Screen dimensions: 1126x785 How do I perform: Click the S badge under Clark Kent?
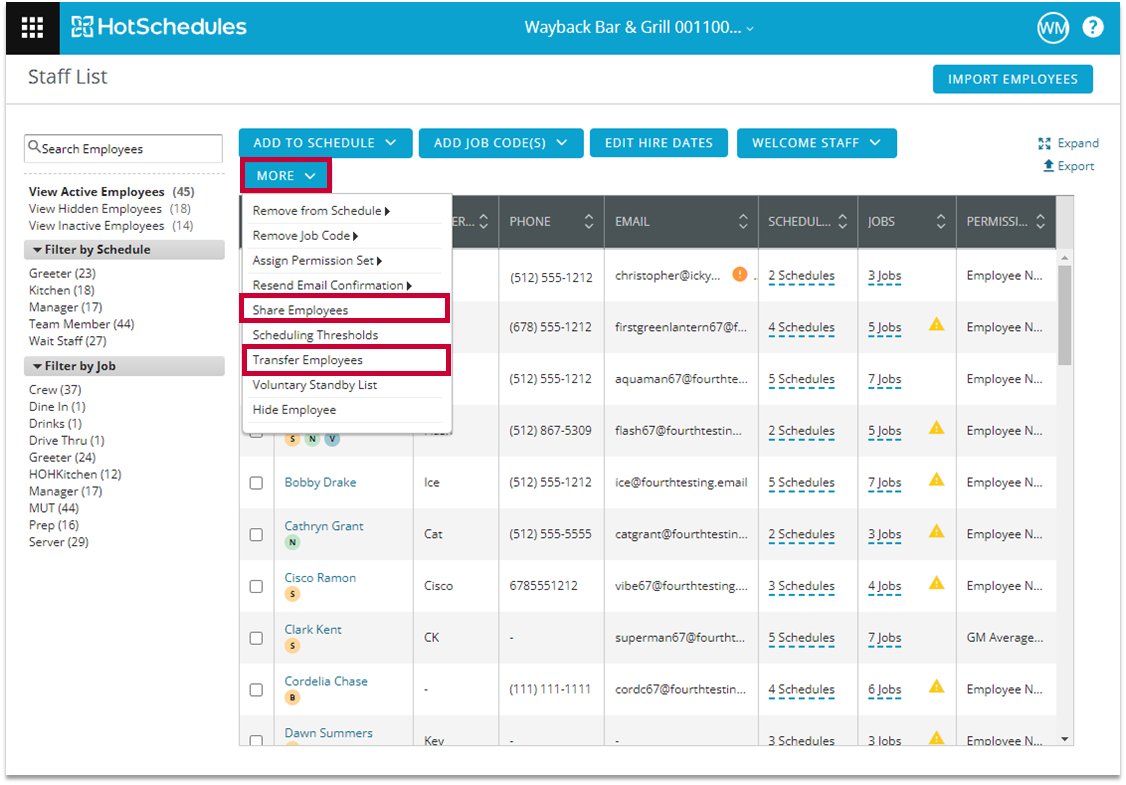(x=292, y=646)
